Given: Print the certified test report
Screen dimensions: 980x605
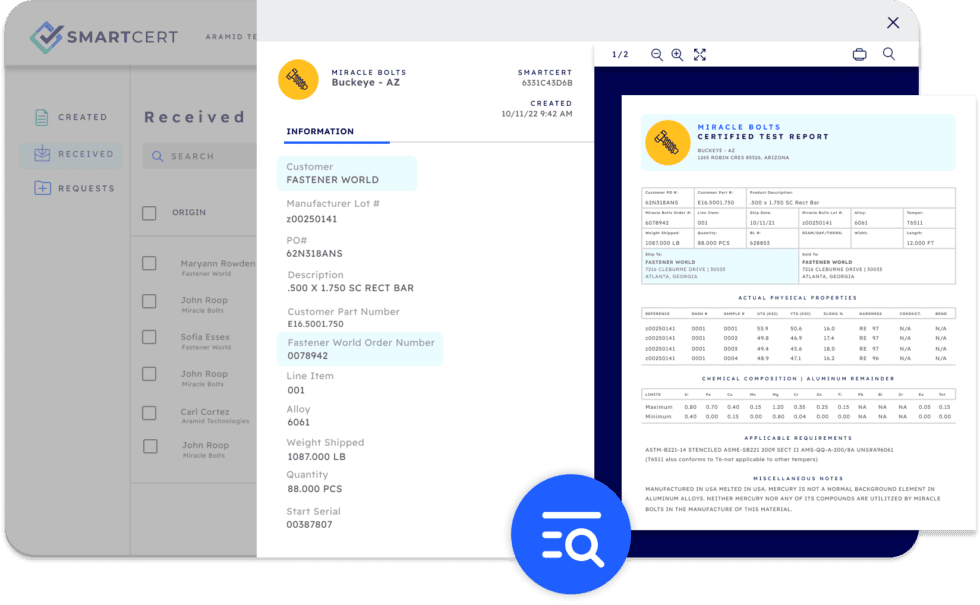Looking at the screenshot, I should (860, 54).
